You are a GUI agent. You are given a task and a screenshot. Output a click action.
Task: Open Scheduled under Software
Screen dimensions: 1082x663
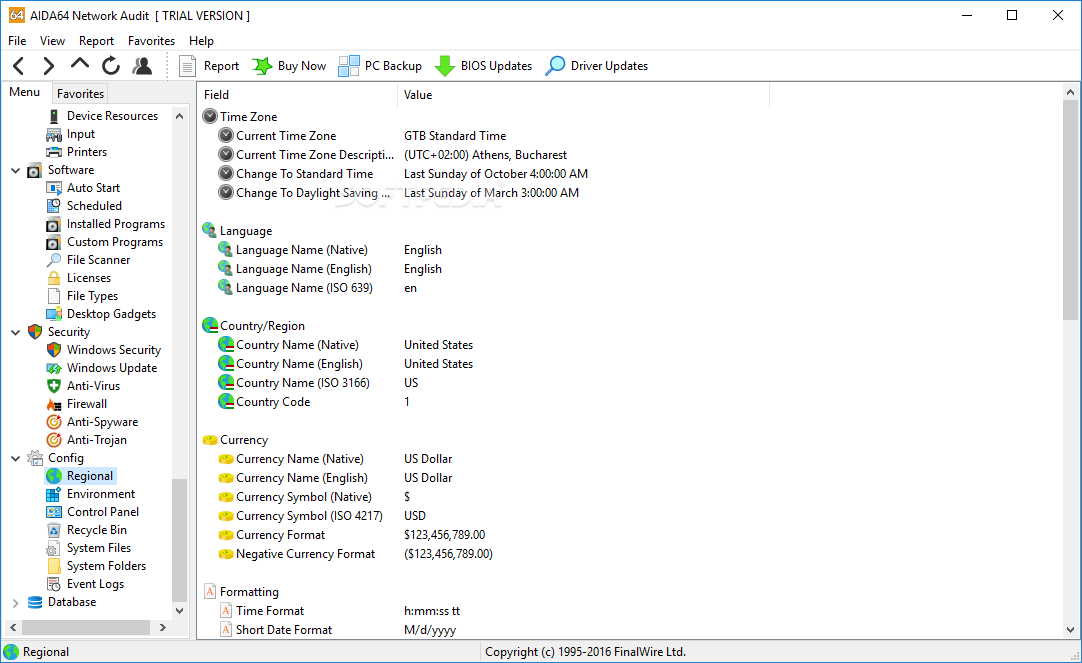click(x=83, y=206)
